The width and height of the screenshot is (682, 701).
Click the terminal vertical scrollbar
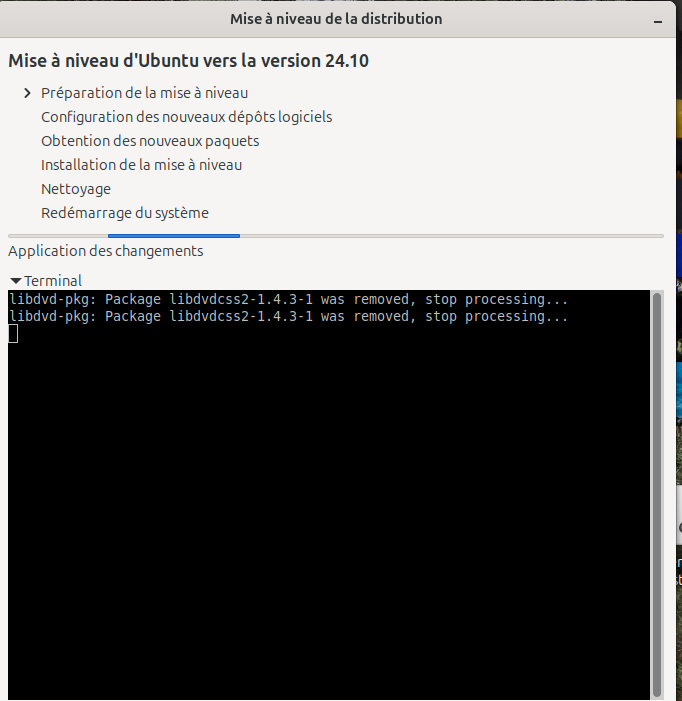(657, 494)
